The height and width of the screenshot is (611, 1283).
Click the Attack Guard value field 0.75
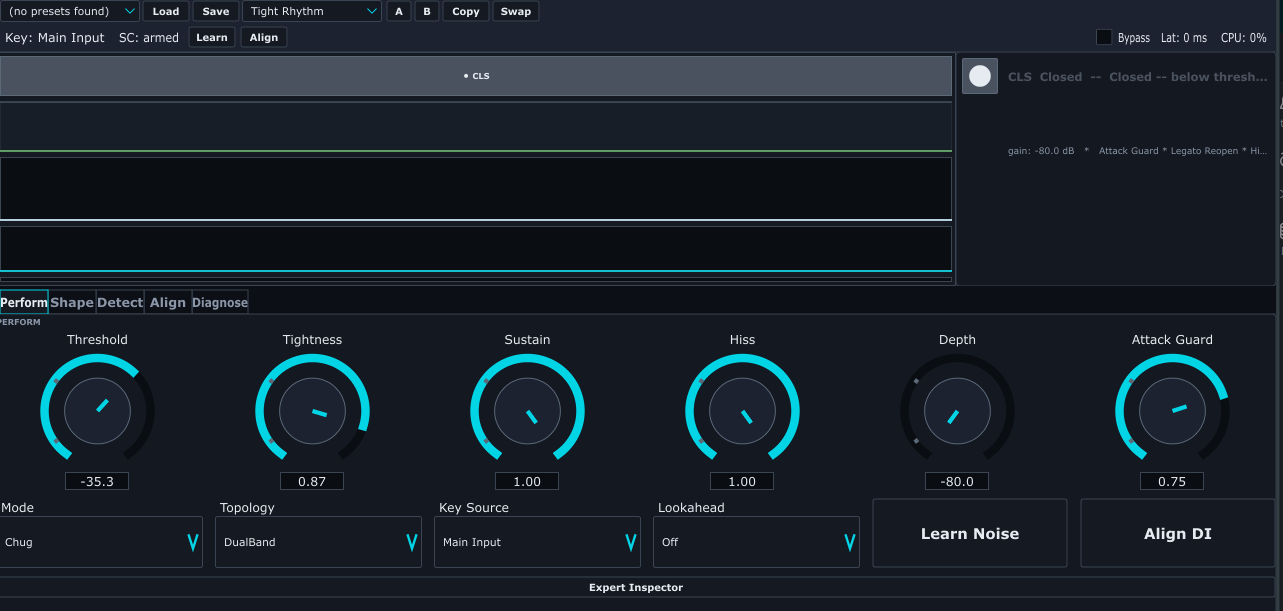click(x=1172, y=481)
